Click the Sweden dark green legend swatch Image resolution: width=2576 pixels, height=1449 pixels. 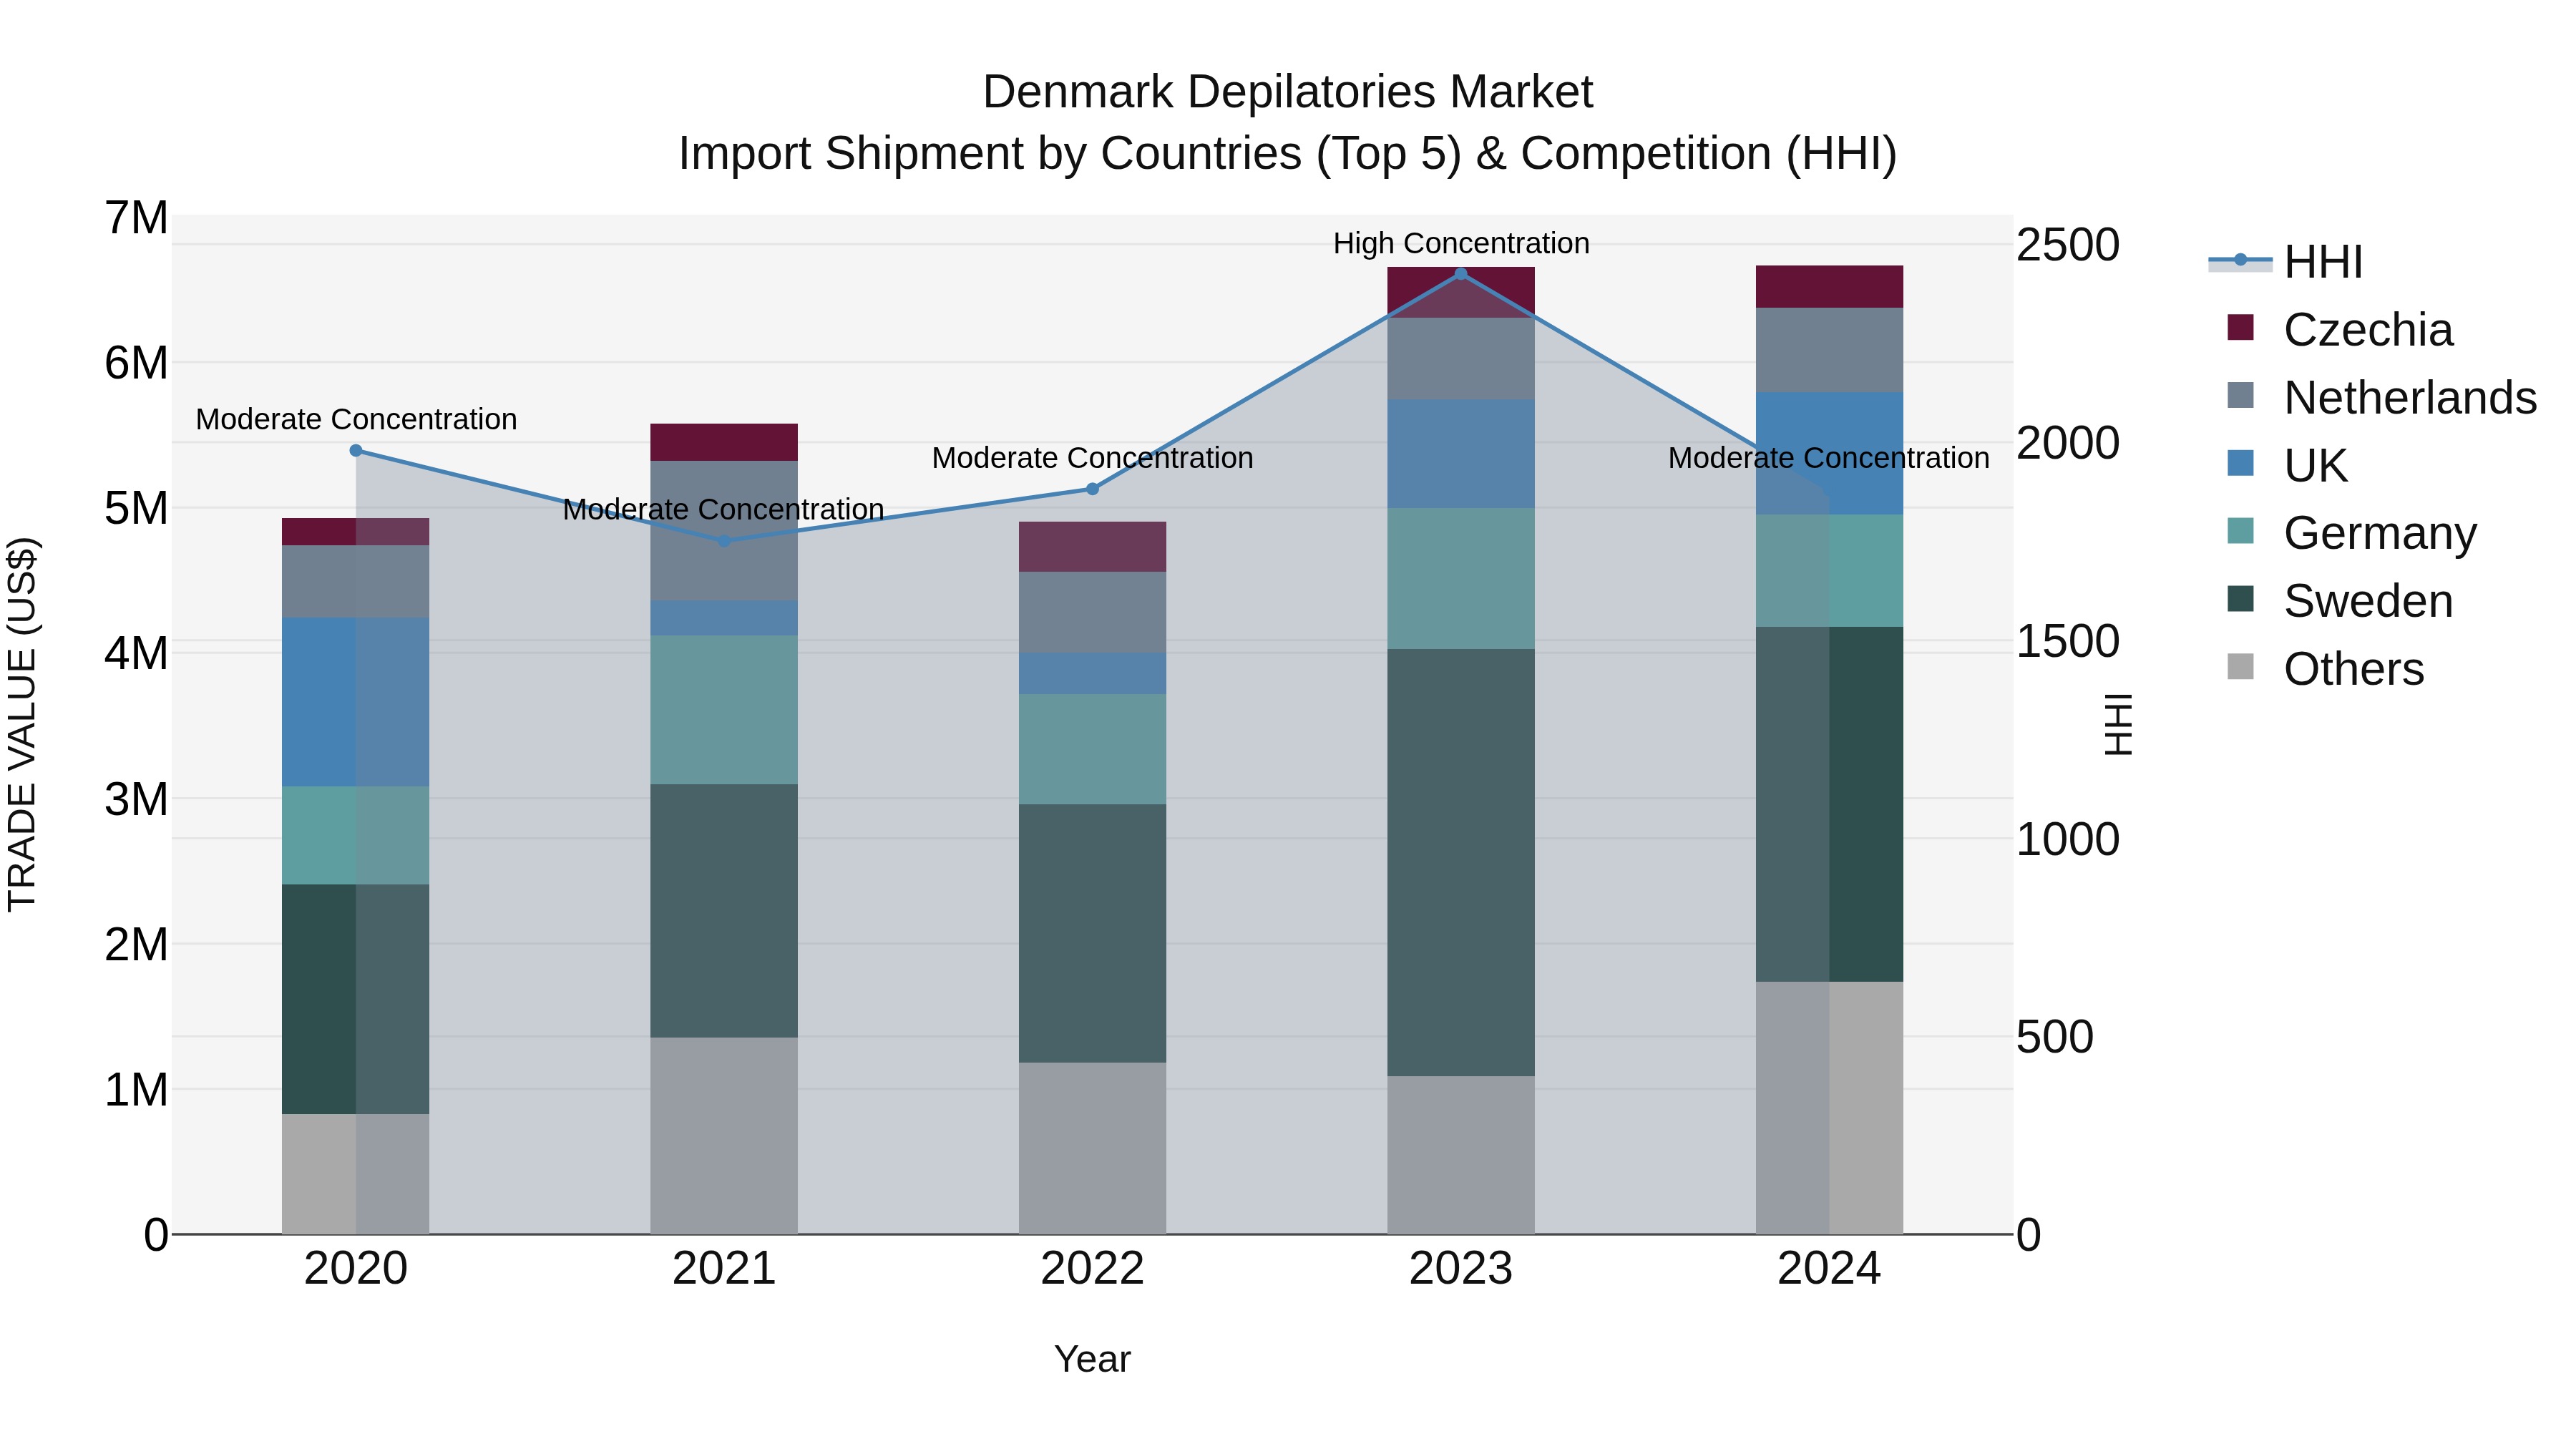pyautogui.click(x=2241, y=599)
